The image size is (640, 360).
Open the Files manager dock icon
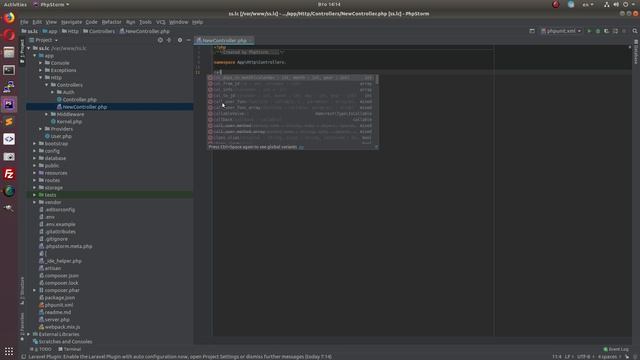click(x=9, y=53)
